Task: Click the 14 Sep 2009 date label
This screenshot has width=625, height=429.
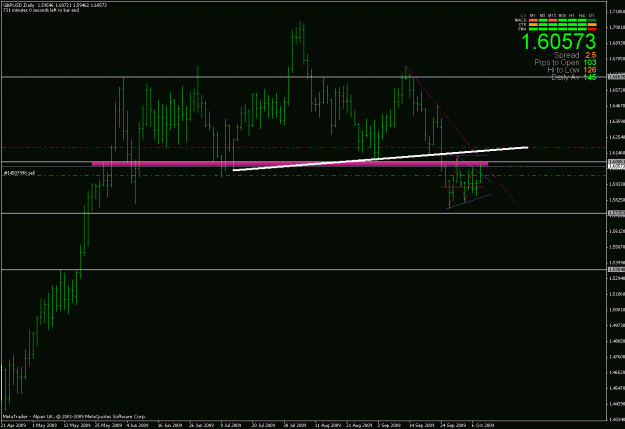Action: pyautogui.click(x=422, y=425)
